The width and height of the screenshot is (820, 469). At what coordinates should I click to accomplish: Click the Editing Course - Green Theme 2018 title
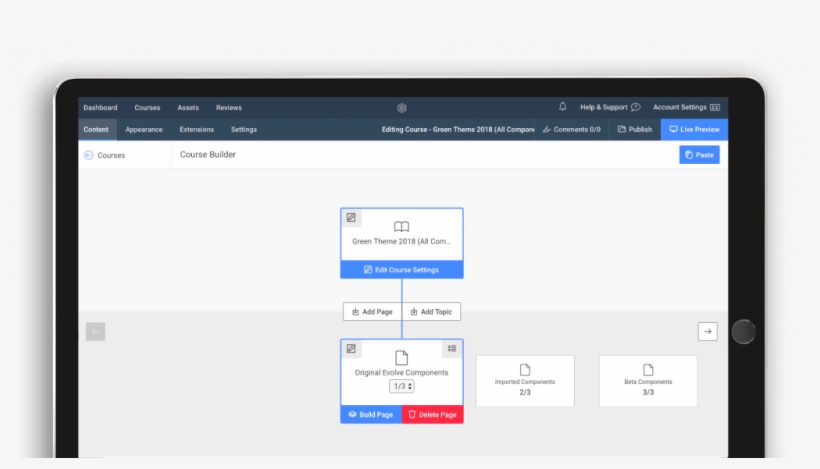click(458, 129)
